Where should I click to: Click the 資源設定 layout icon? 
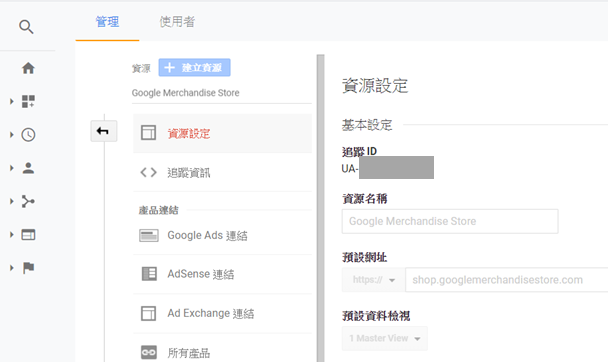pos(149,133)
